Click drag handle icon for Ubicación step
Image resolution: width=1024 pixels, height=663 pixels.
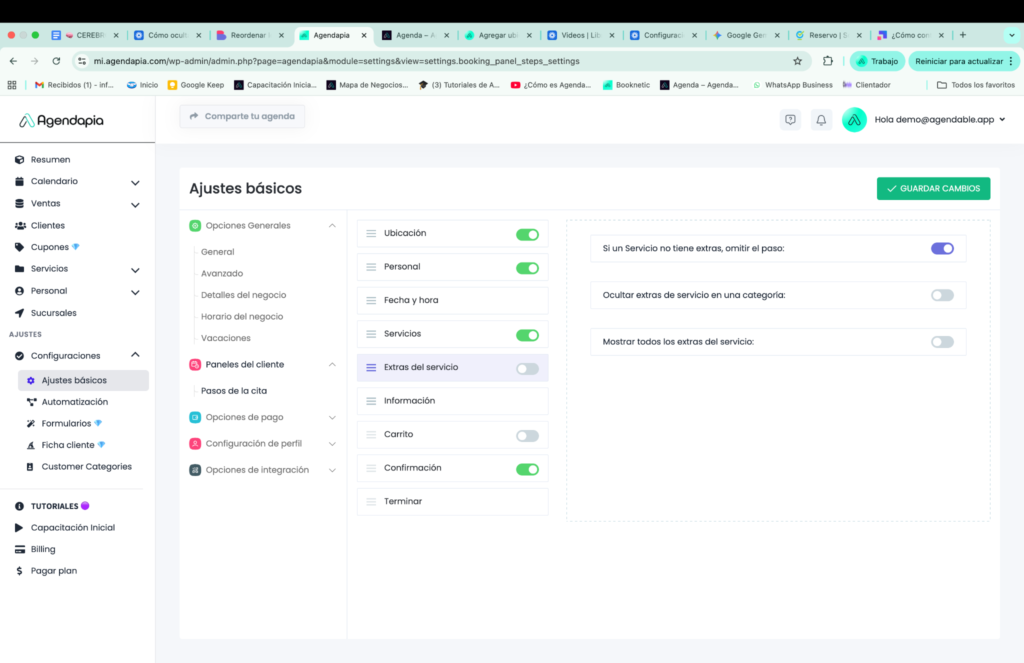[371, 234]
